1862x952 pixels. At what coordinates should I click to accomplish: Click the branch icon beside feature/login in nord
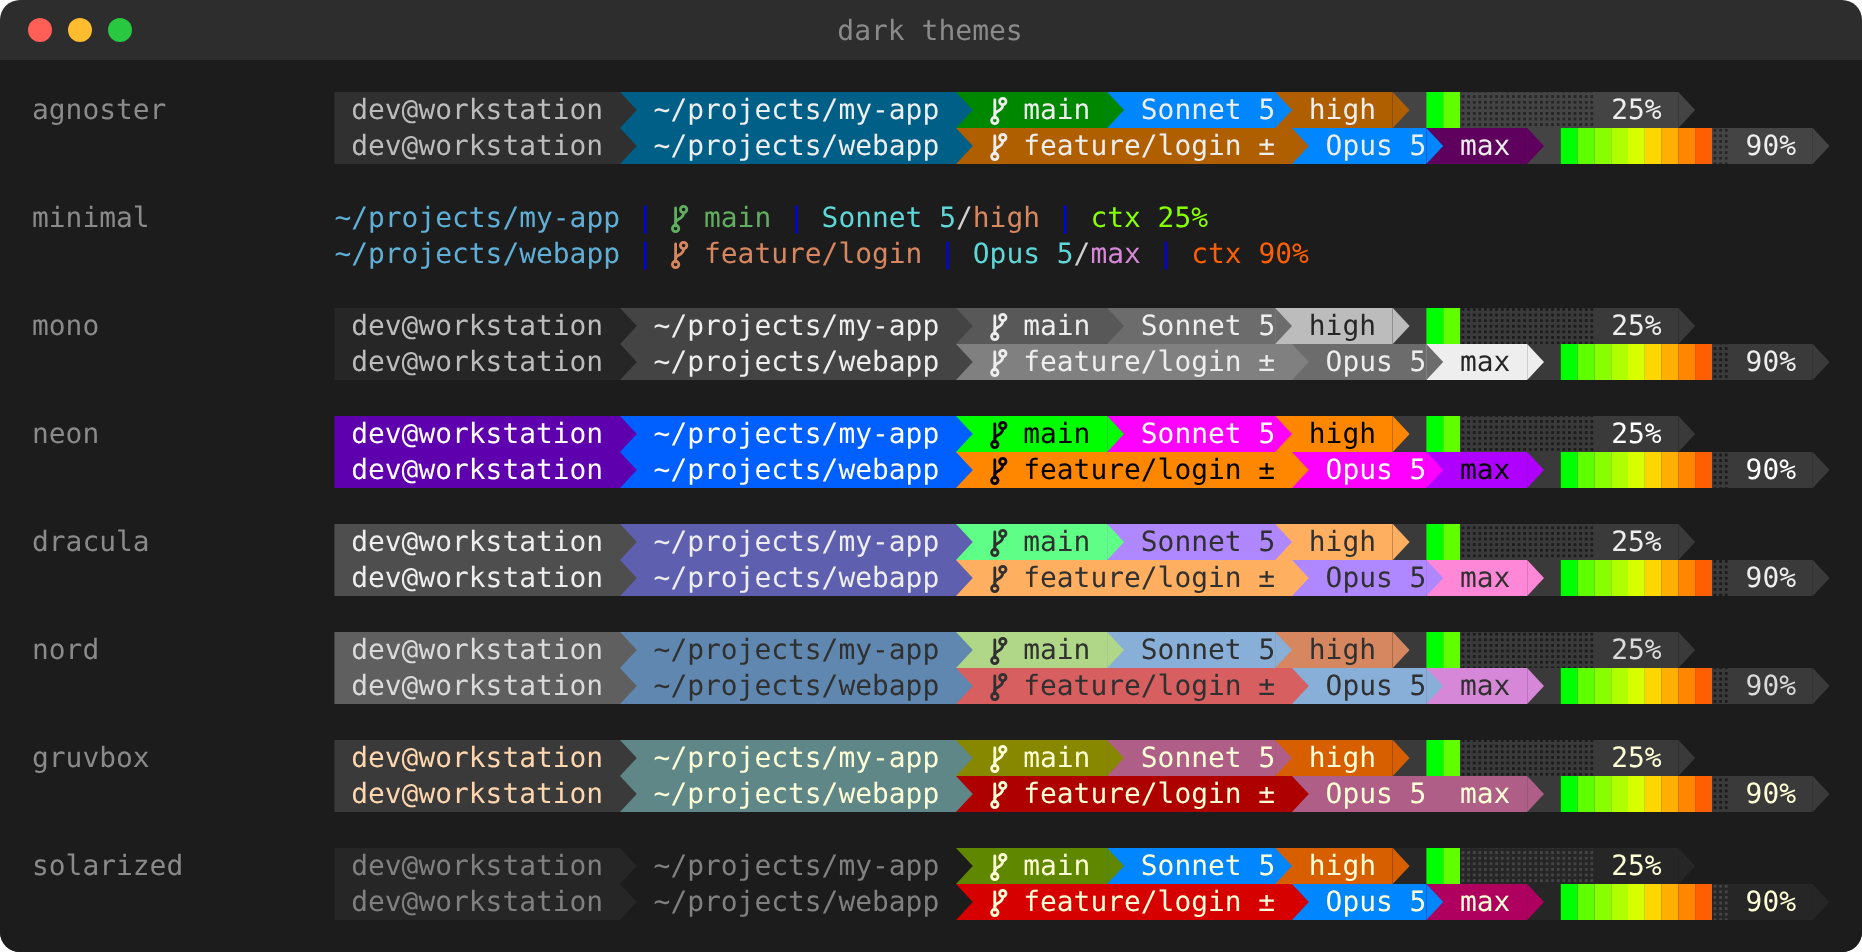coord(998,686)
